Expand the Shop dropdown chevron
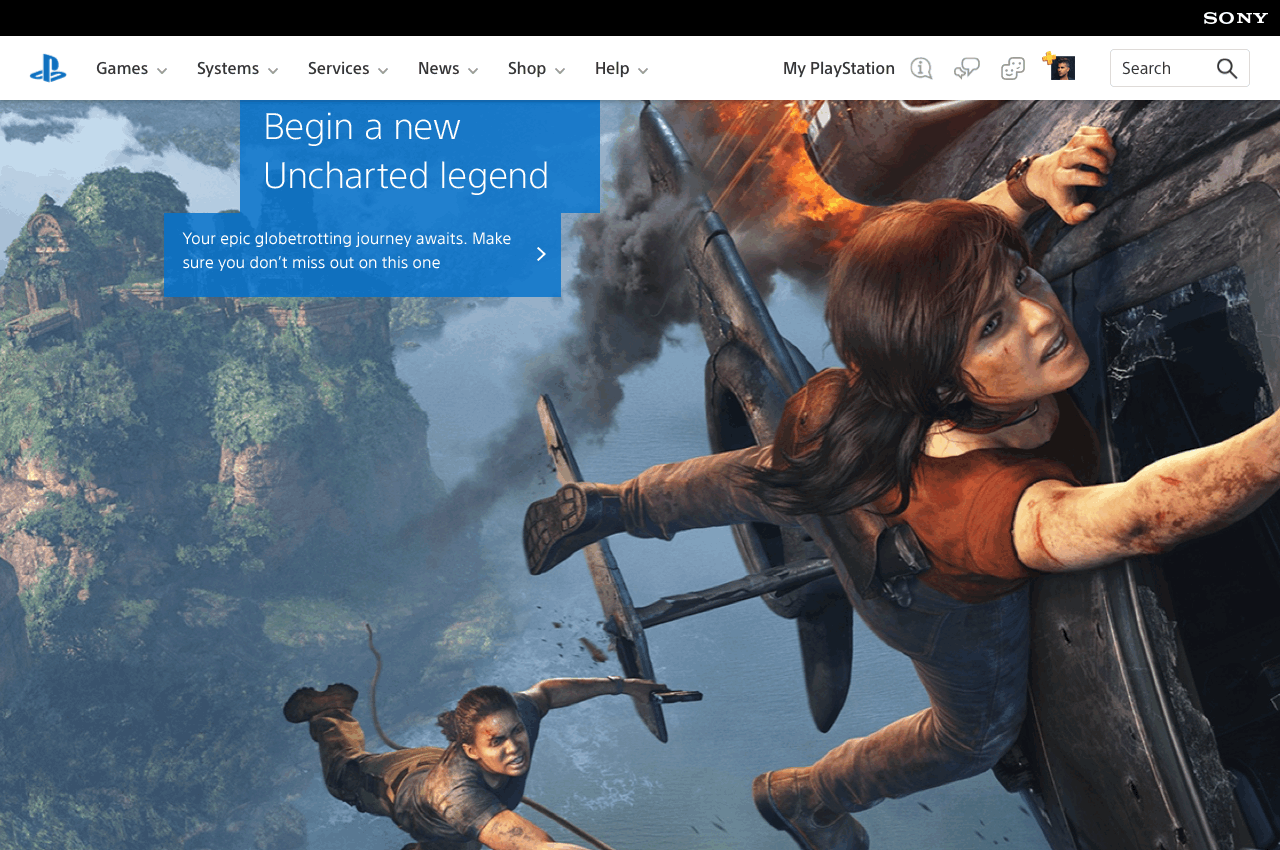1280x850 pixels. (x=560, y=70)
